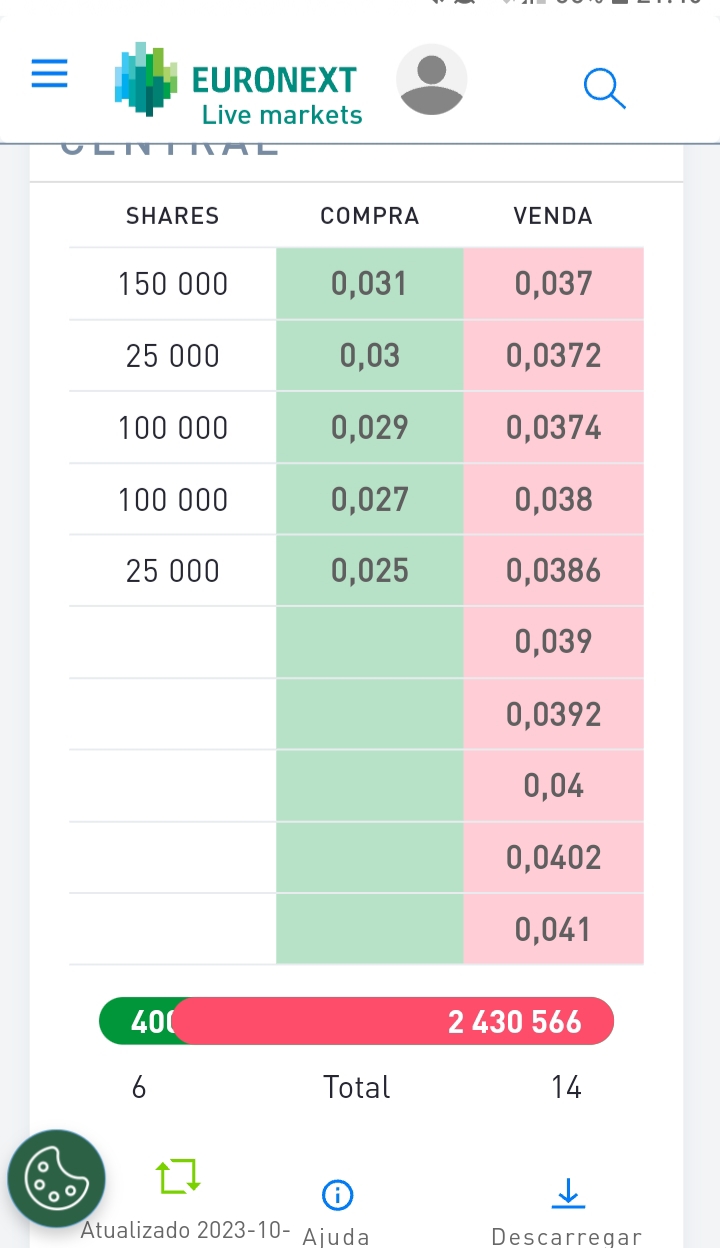This screenshot has width=720, height=1248.
Task: Click the 0,031 buy price cell
Action: point(369,284)
